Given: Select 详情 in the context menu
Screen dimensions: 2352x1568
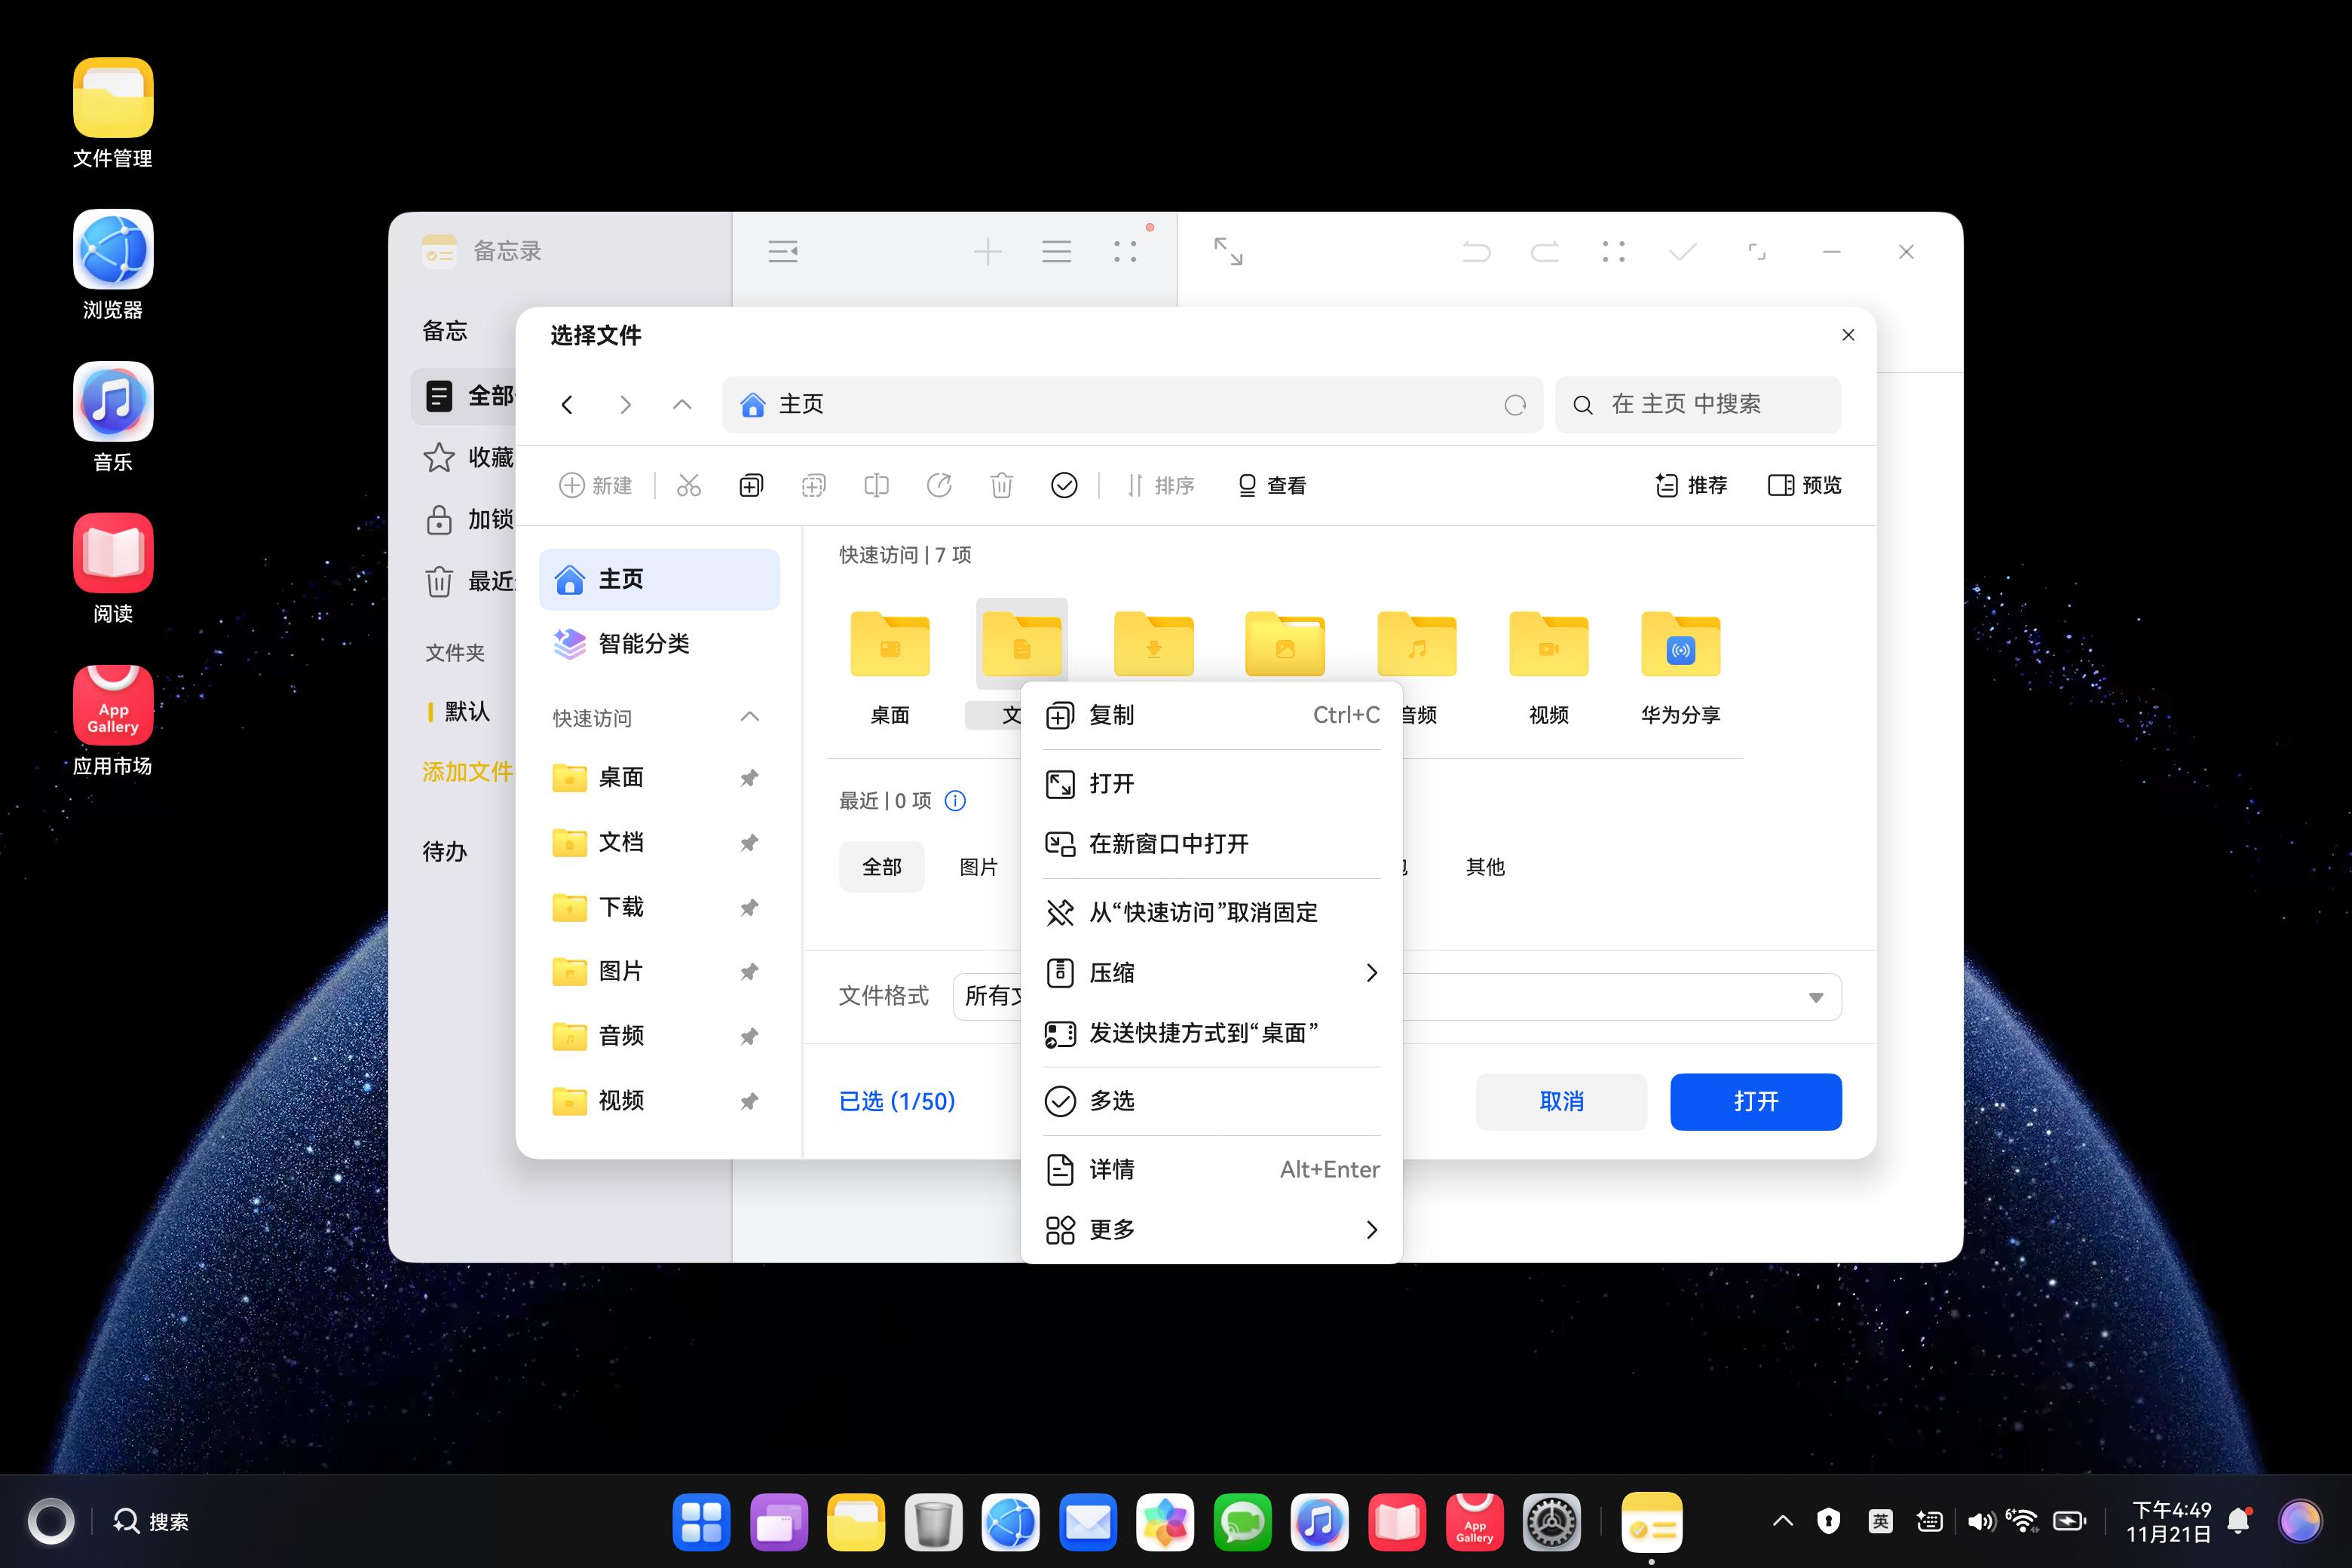Looking at the screenshot, I should (1111, 1169).
